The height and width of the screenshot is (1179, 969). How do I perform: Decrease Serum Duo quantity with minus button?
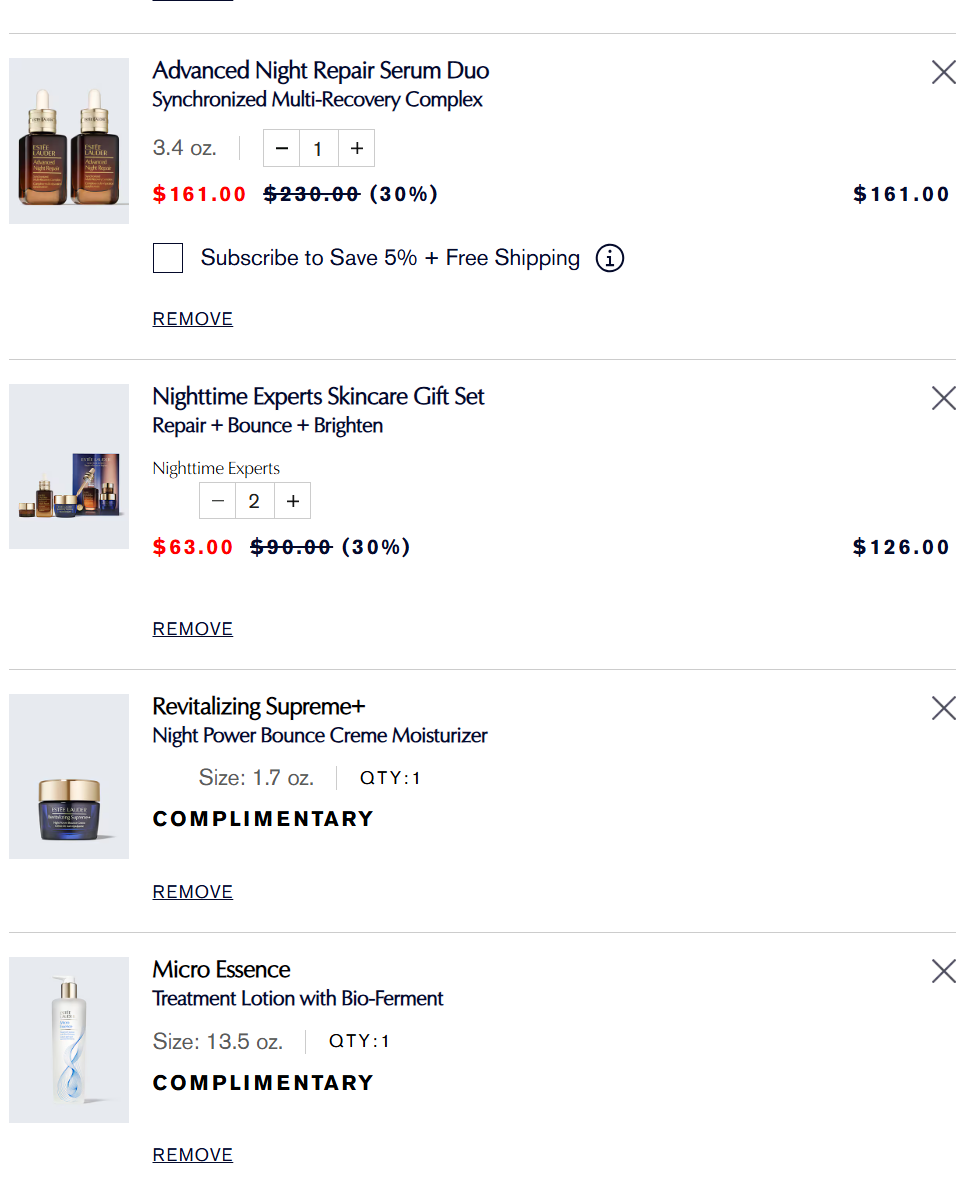click(x=282, y=149)
